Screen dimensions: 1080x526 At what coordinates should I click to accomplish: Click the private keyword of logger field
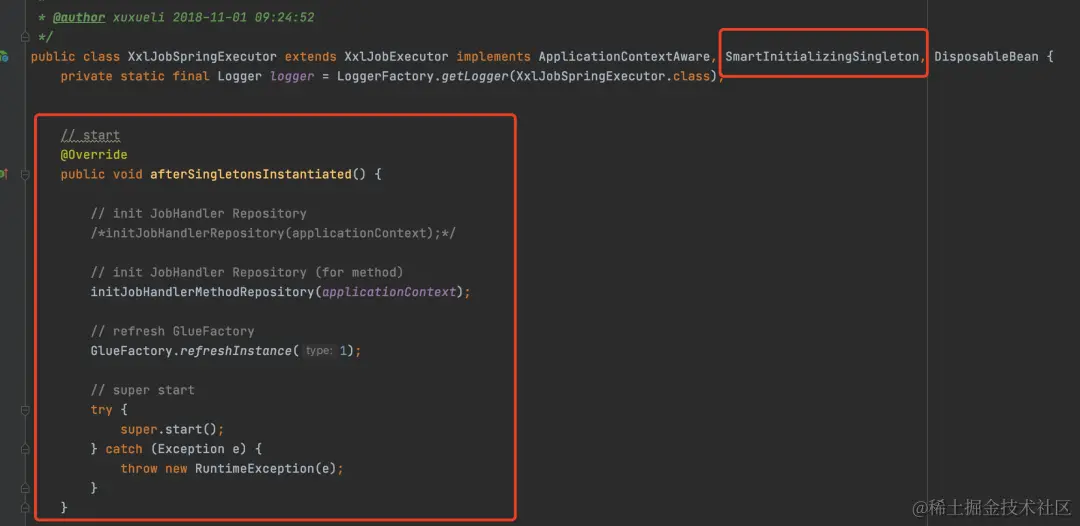(x=87, y=76)
